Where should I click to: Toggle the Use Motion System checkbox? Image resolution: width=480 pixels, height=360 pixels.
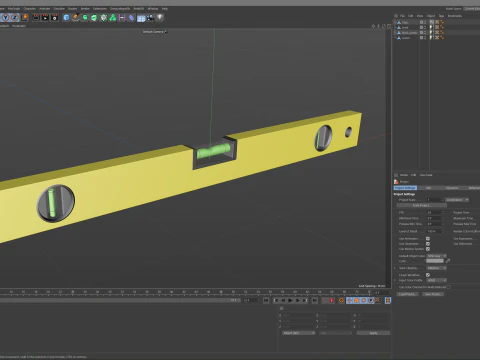pyautogui.click(x=428, y=249)
